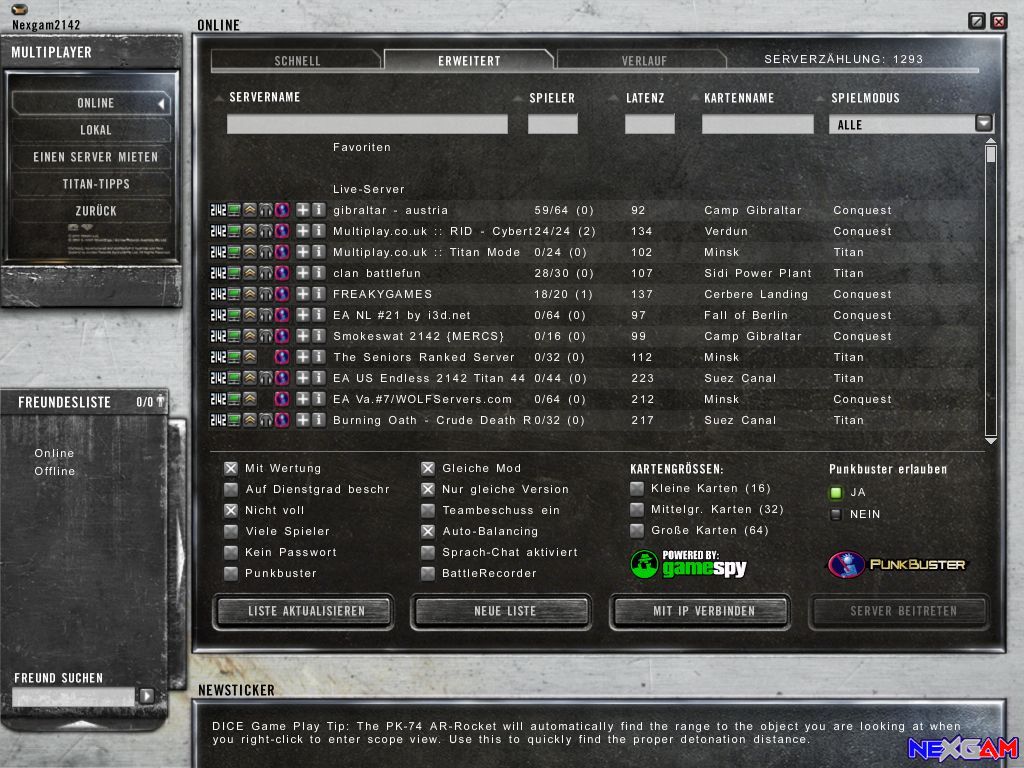Sort by Spieler column arrow
This screenshot has height=768, width=1024.
[518, 99]
